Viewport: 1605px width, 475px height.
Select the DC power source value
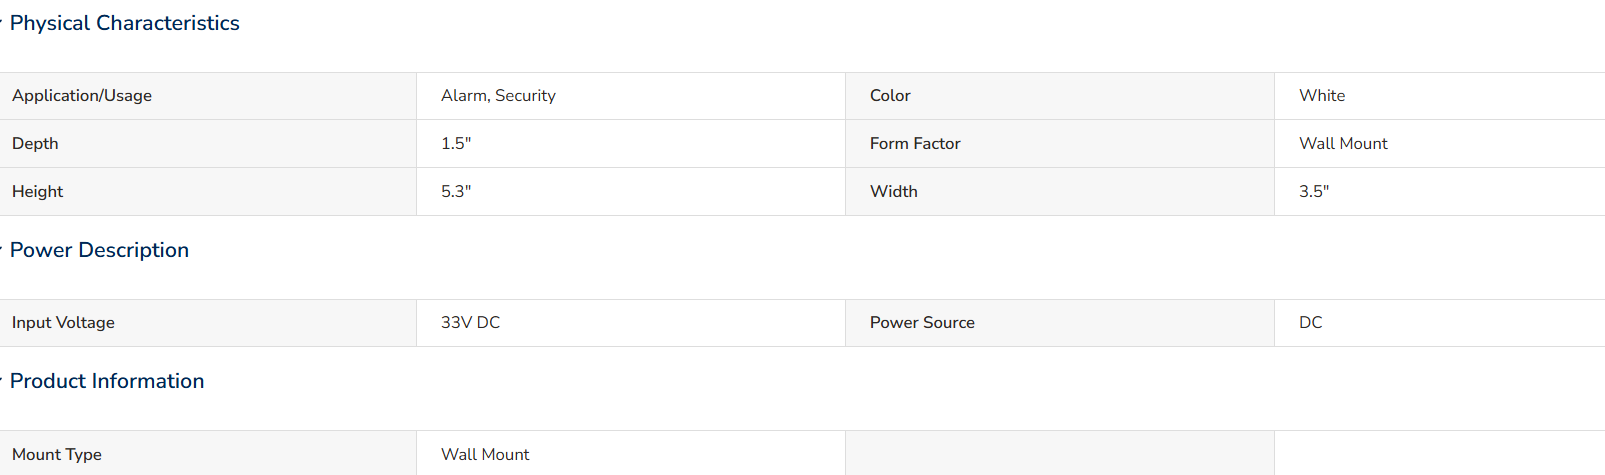[1310, 323]
